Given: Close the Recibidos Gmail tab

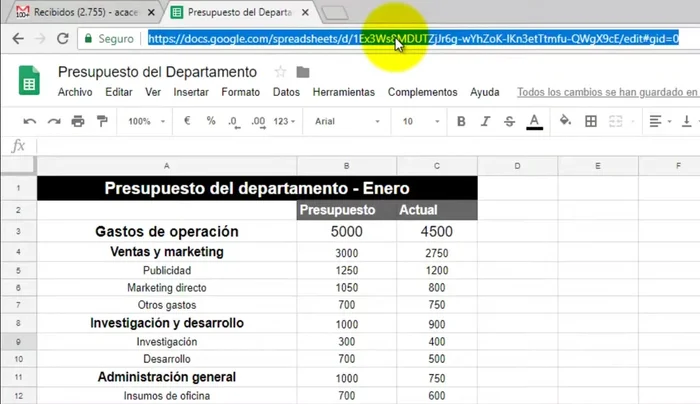Looking at the screenshot, I should [151, 12].
